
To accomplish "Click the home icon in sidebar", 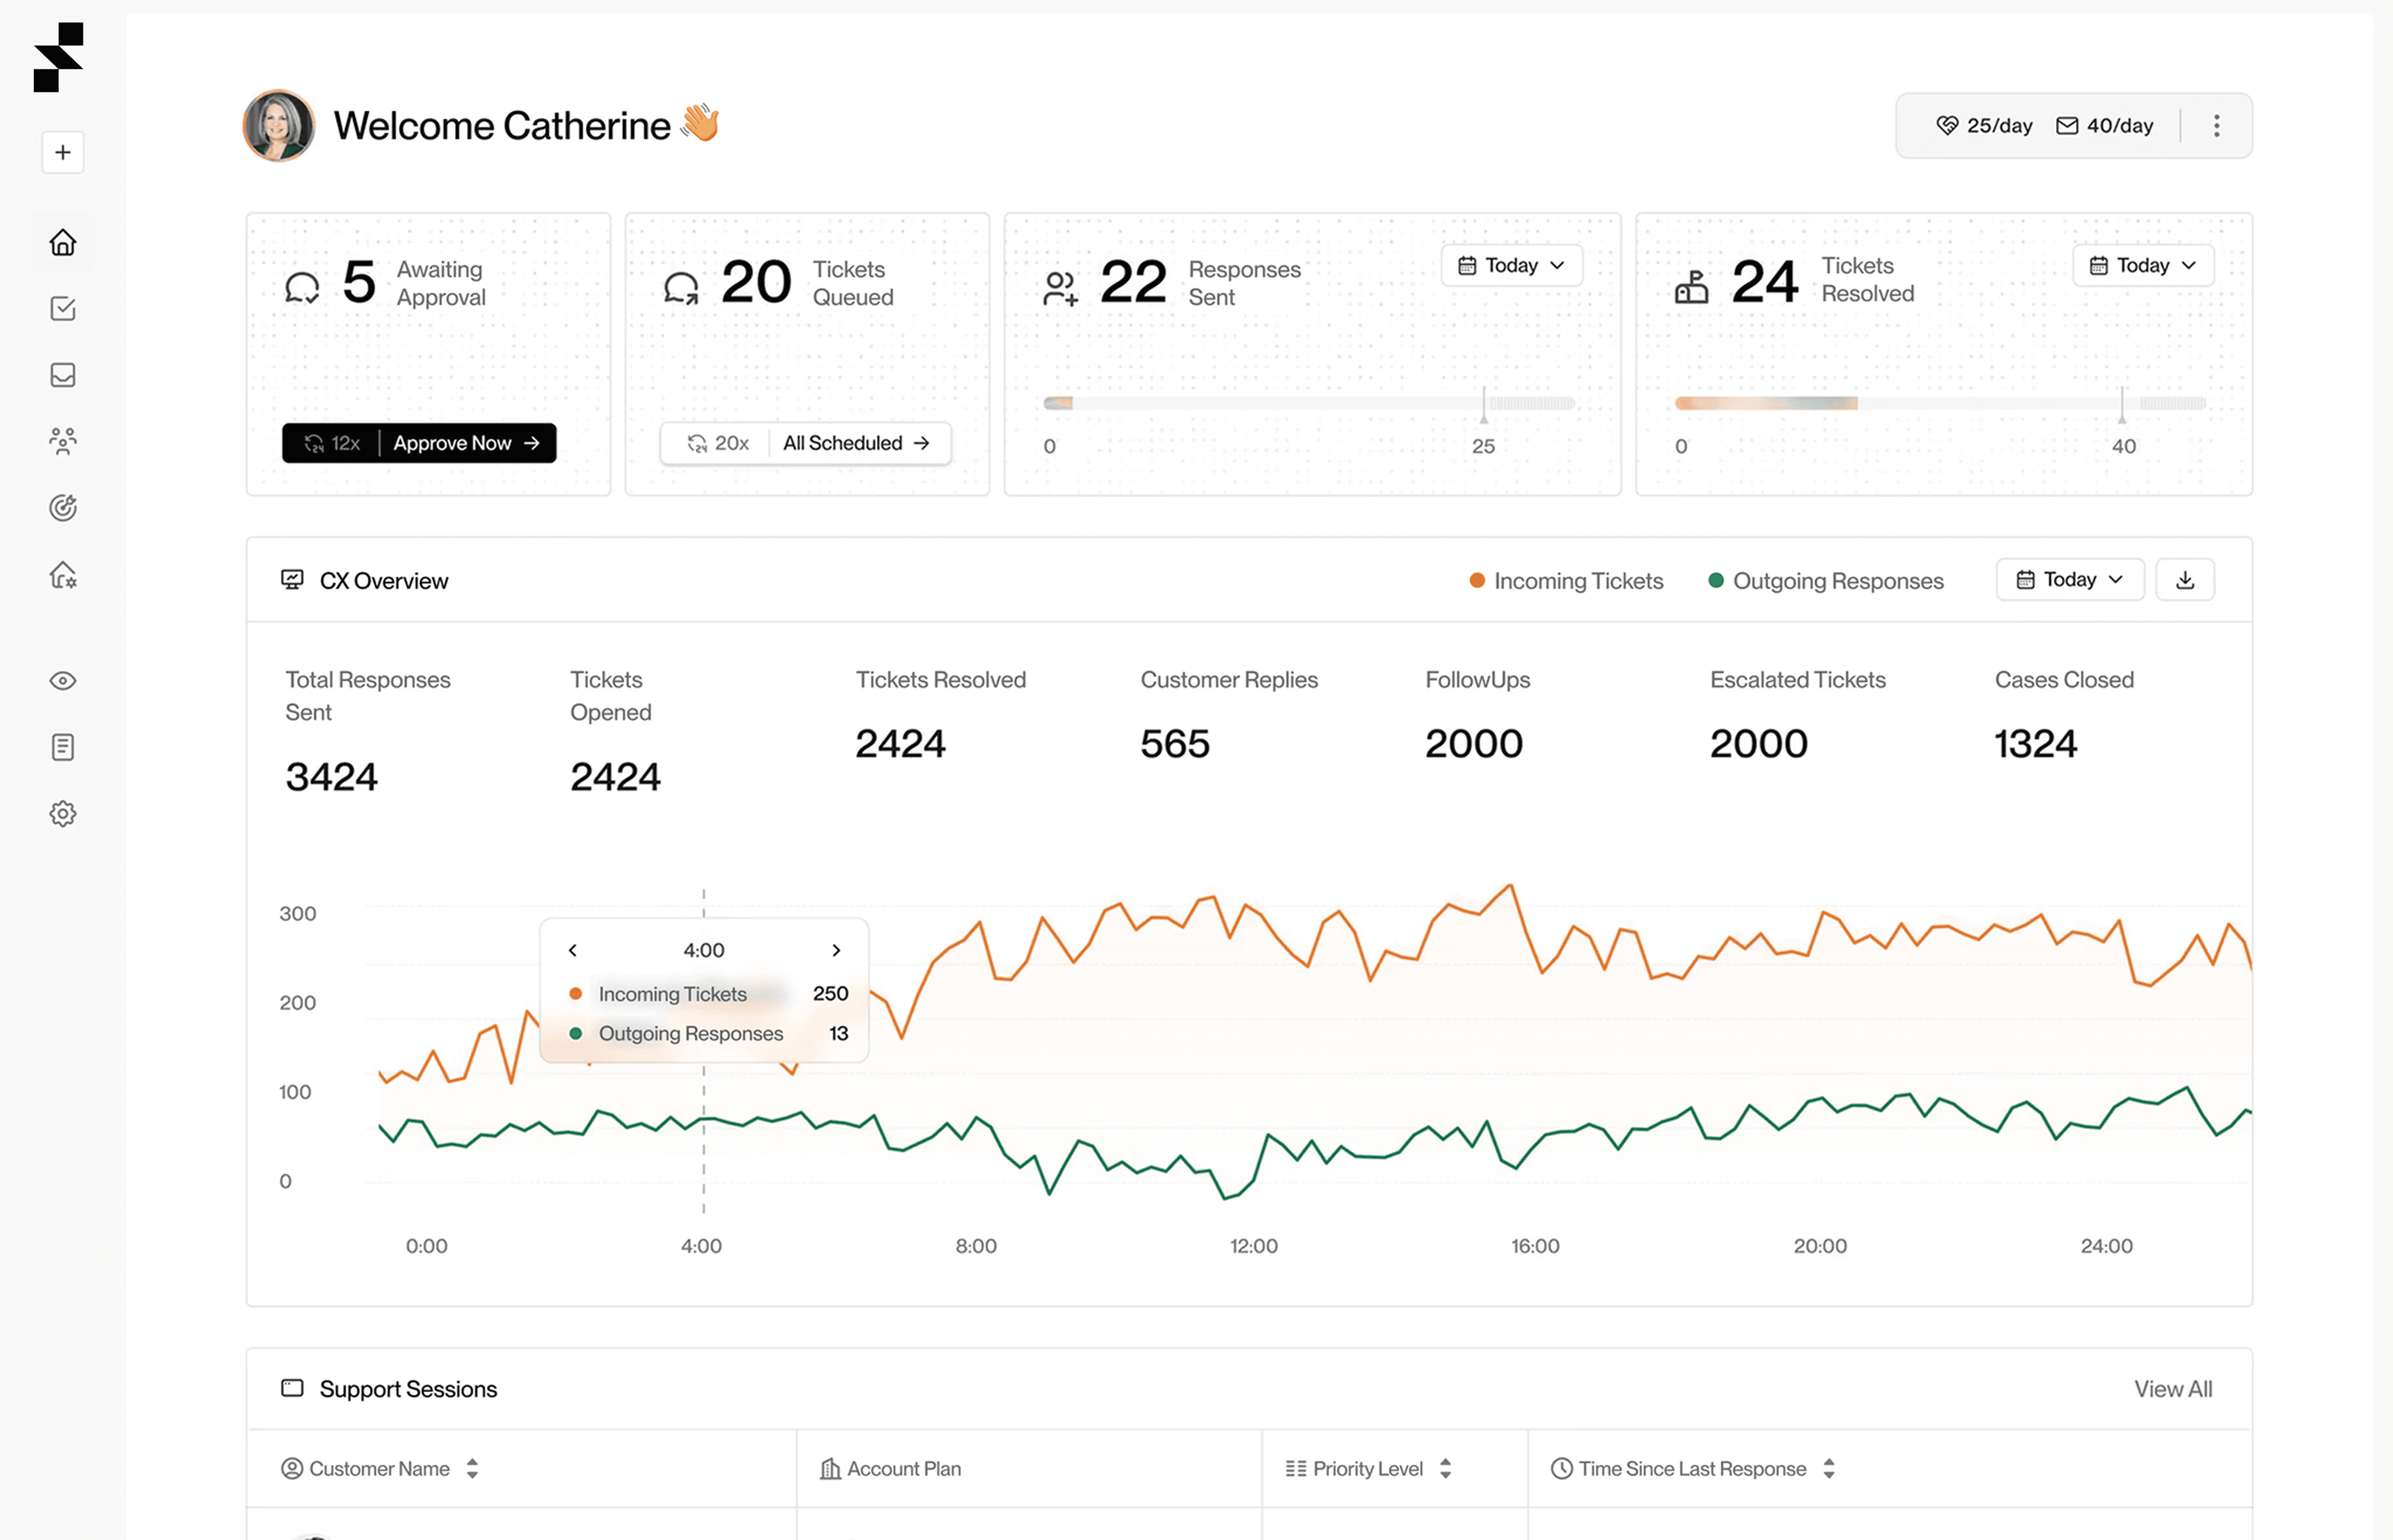I will [x=63, y=242].
